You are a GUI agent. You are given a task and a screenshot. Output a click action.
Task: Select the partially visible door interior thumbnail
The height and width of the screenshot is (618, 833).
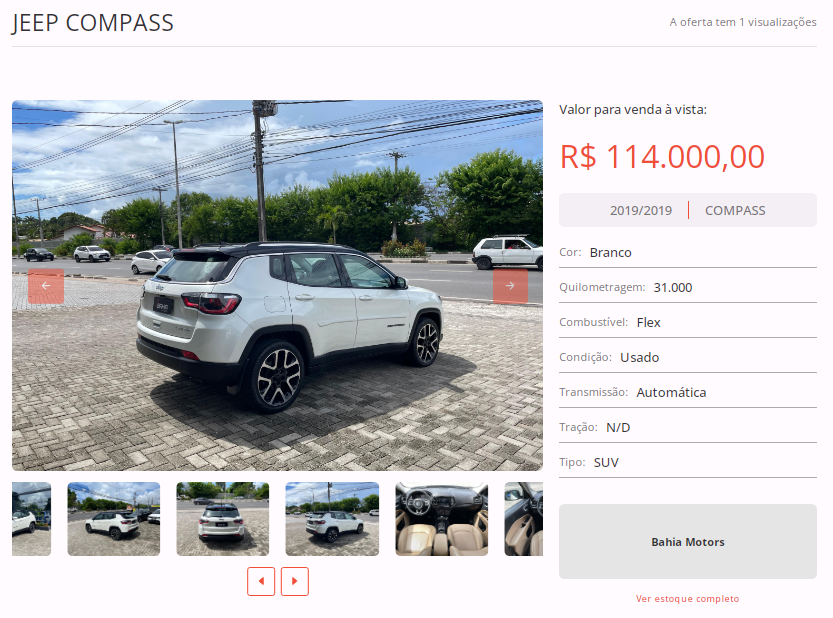click(524, 519)
